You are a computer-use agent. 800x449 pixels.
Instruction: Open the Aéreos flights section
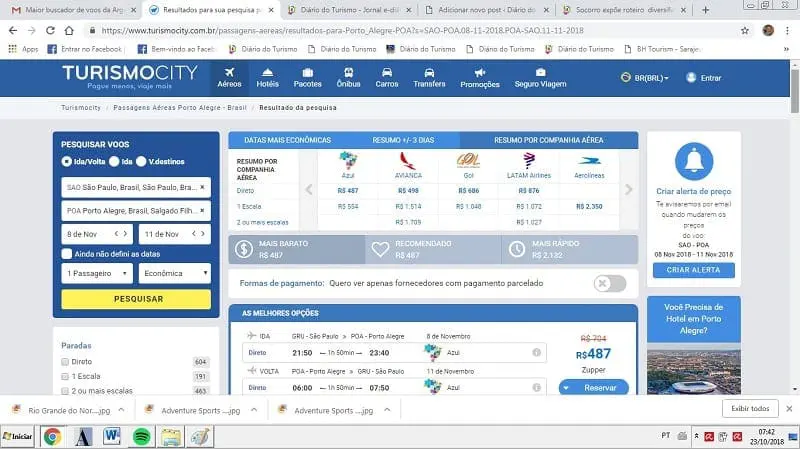229,78
